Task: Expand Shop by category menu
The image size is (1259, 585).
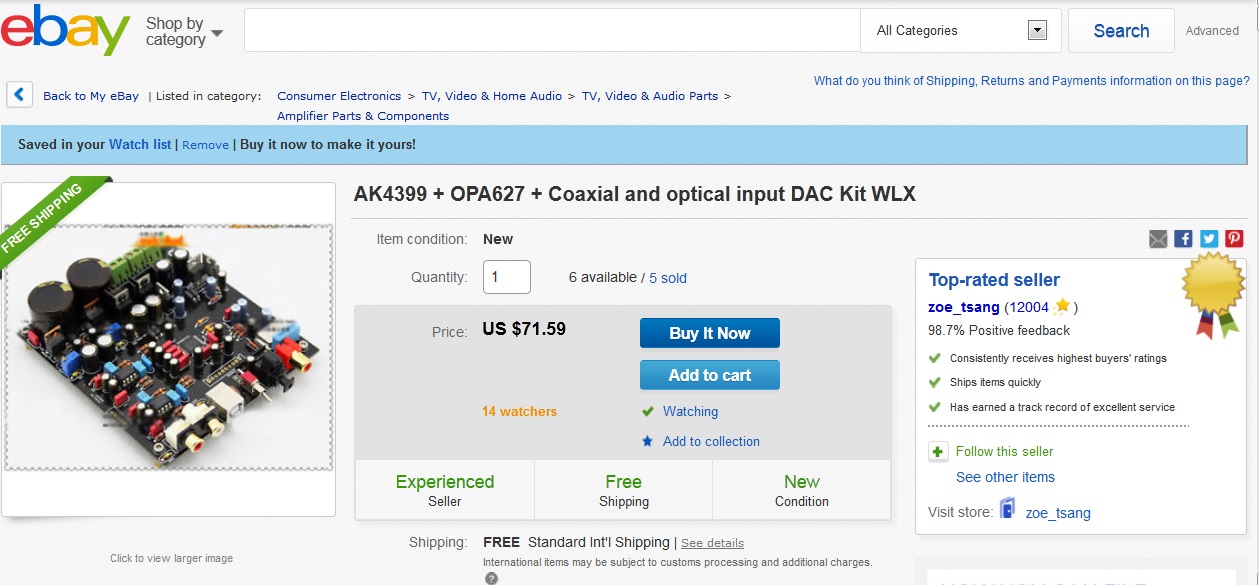Action: coord(184,31)
